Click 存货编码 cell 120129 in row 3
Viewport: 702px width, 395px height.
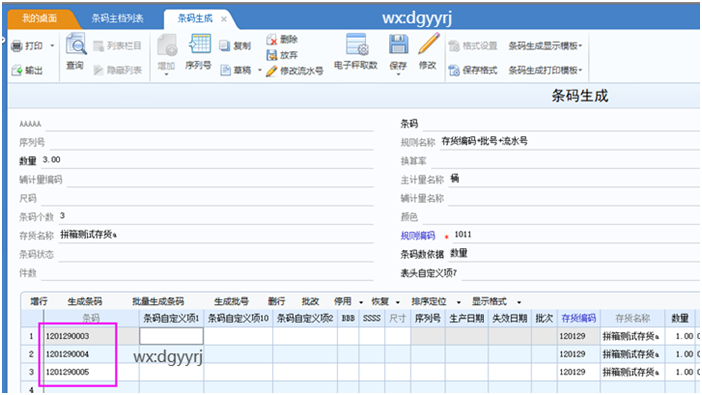[x=579, y=372]
